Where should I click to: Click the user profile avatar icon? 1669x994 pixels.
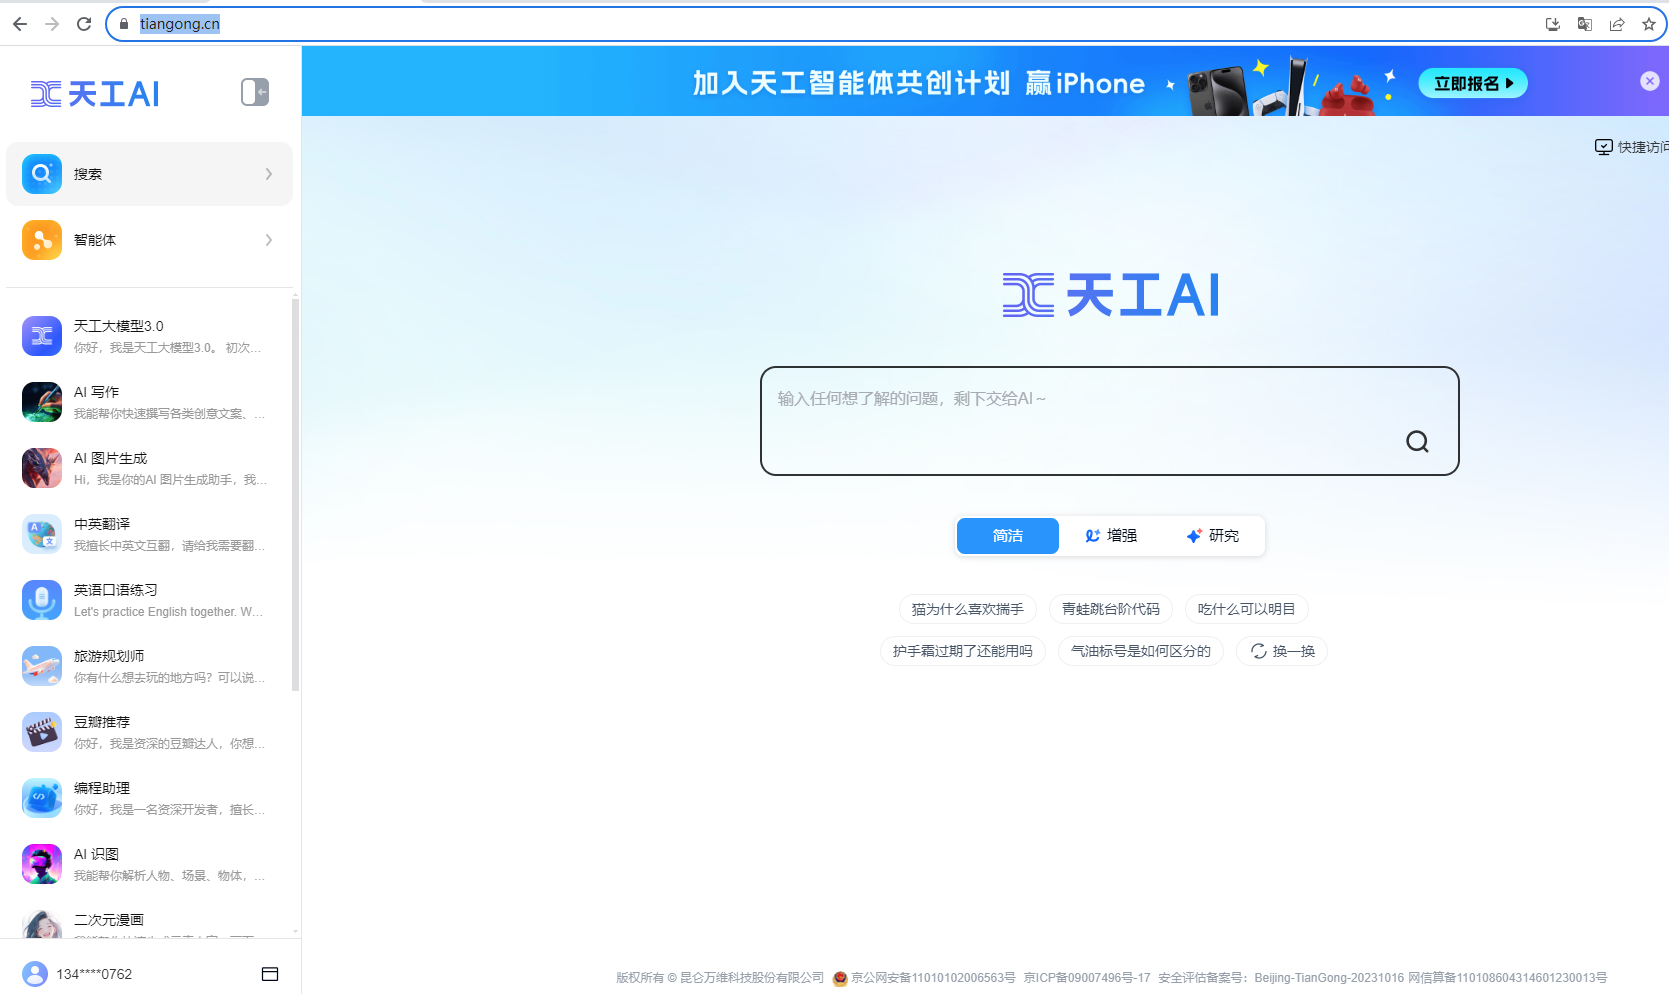point(35,974)
